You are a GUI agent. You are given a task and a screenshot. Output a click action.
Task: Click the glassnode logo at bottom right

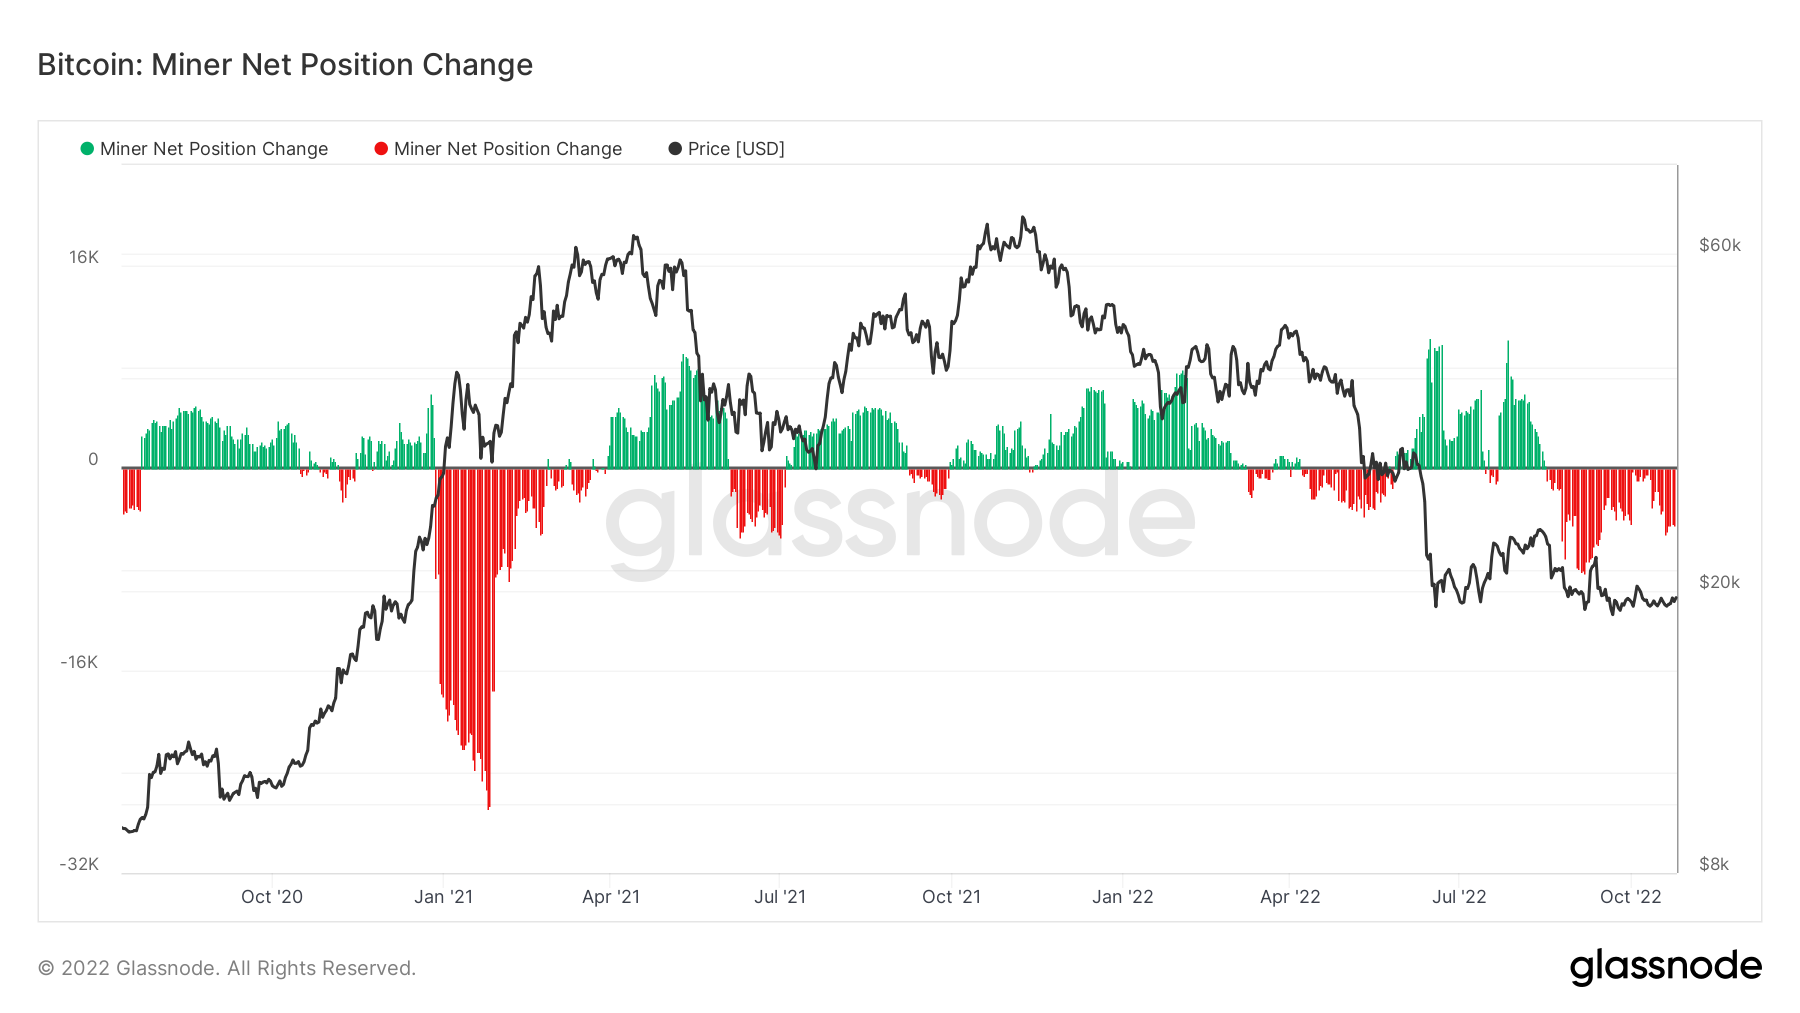pos(1665,967)
